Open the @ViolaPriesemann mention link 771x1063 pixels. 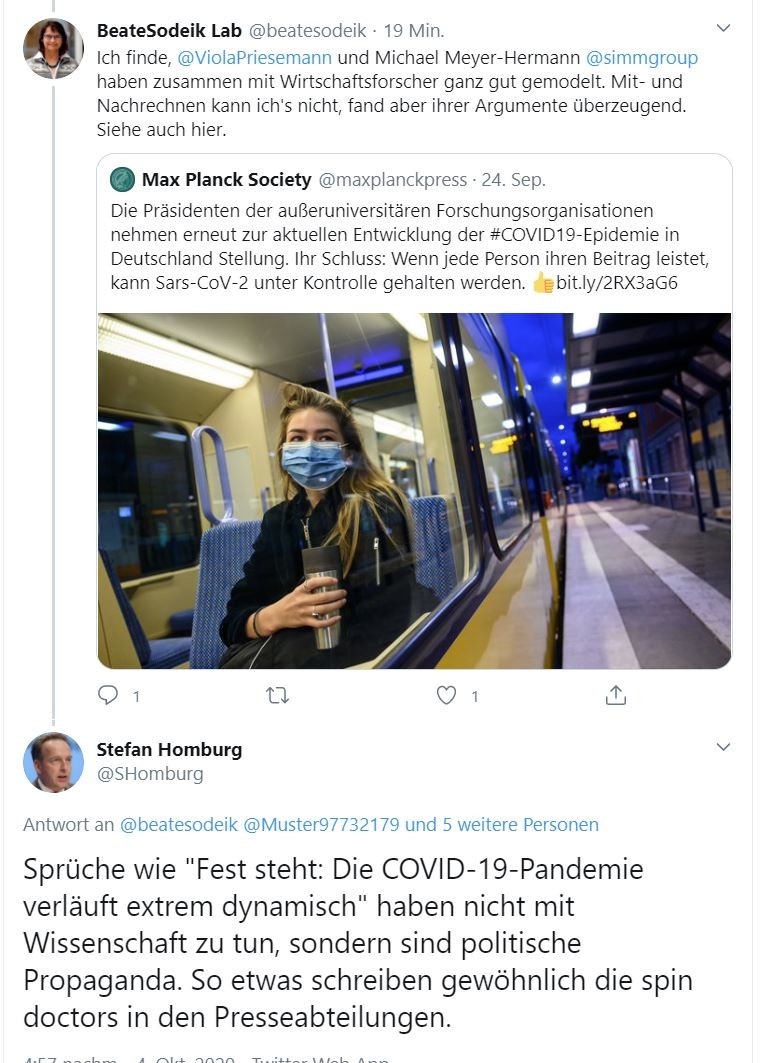[x=254, y=58]
